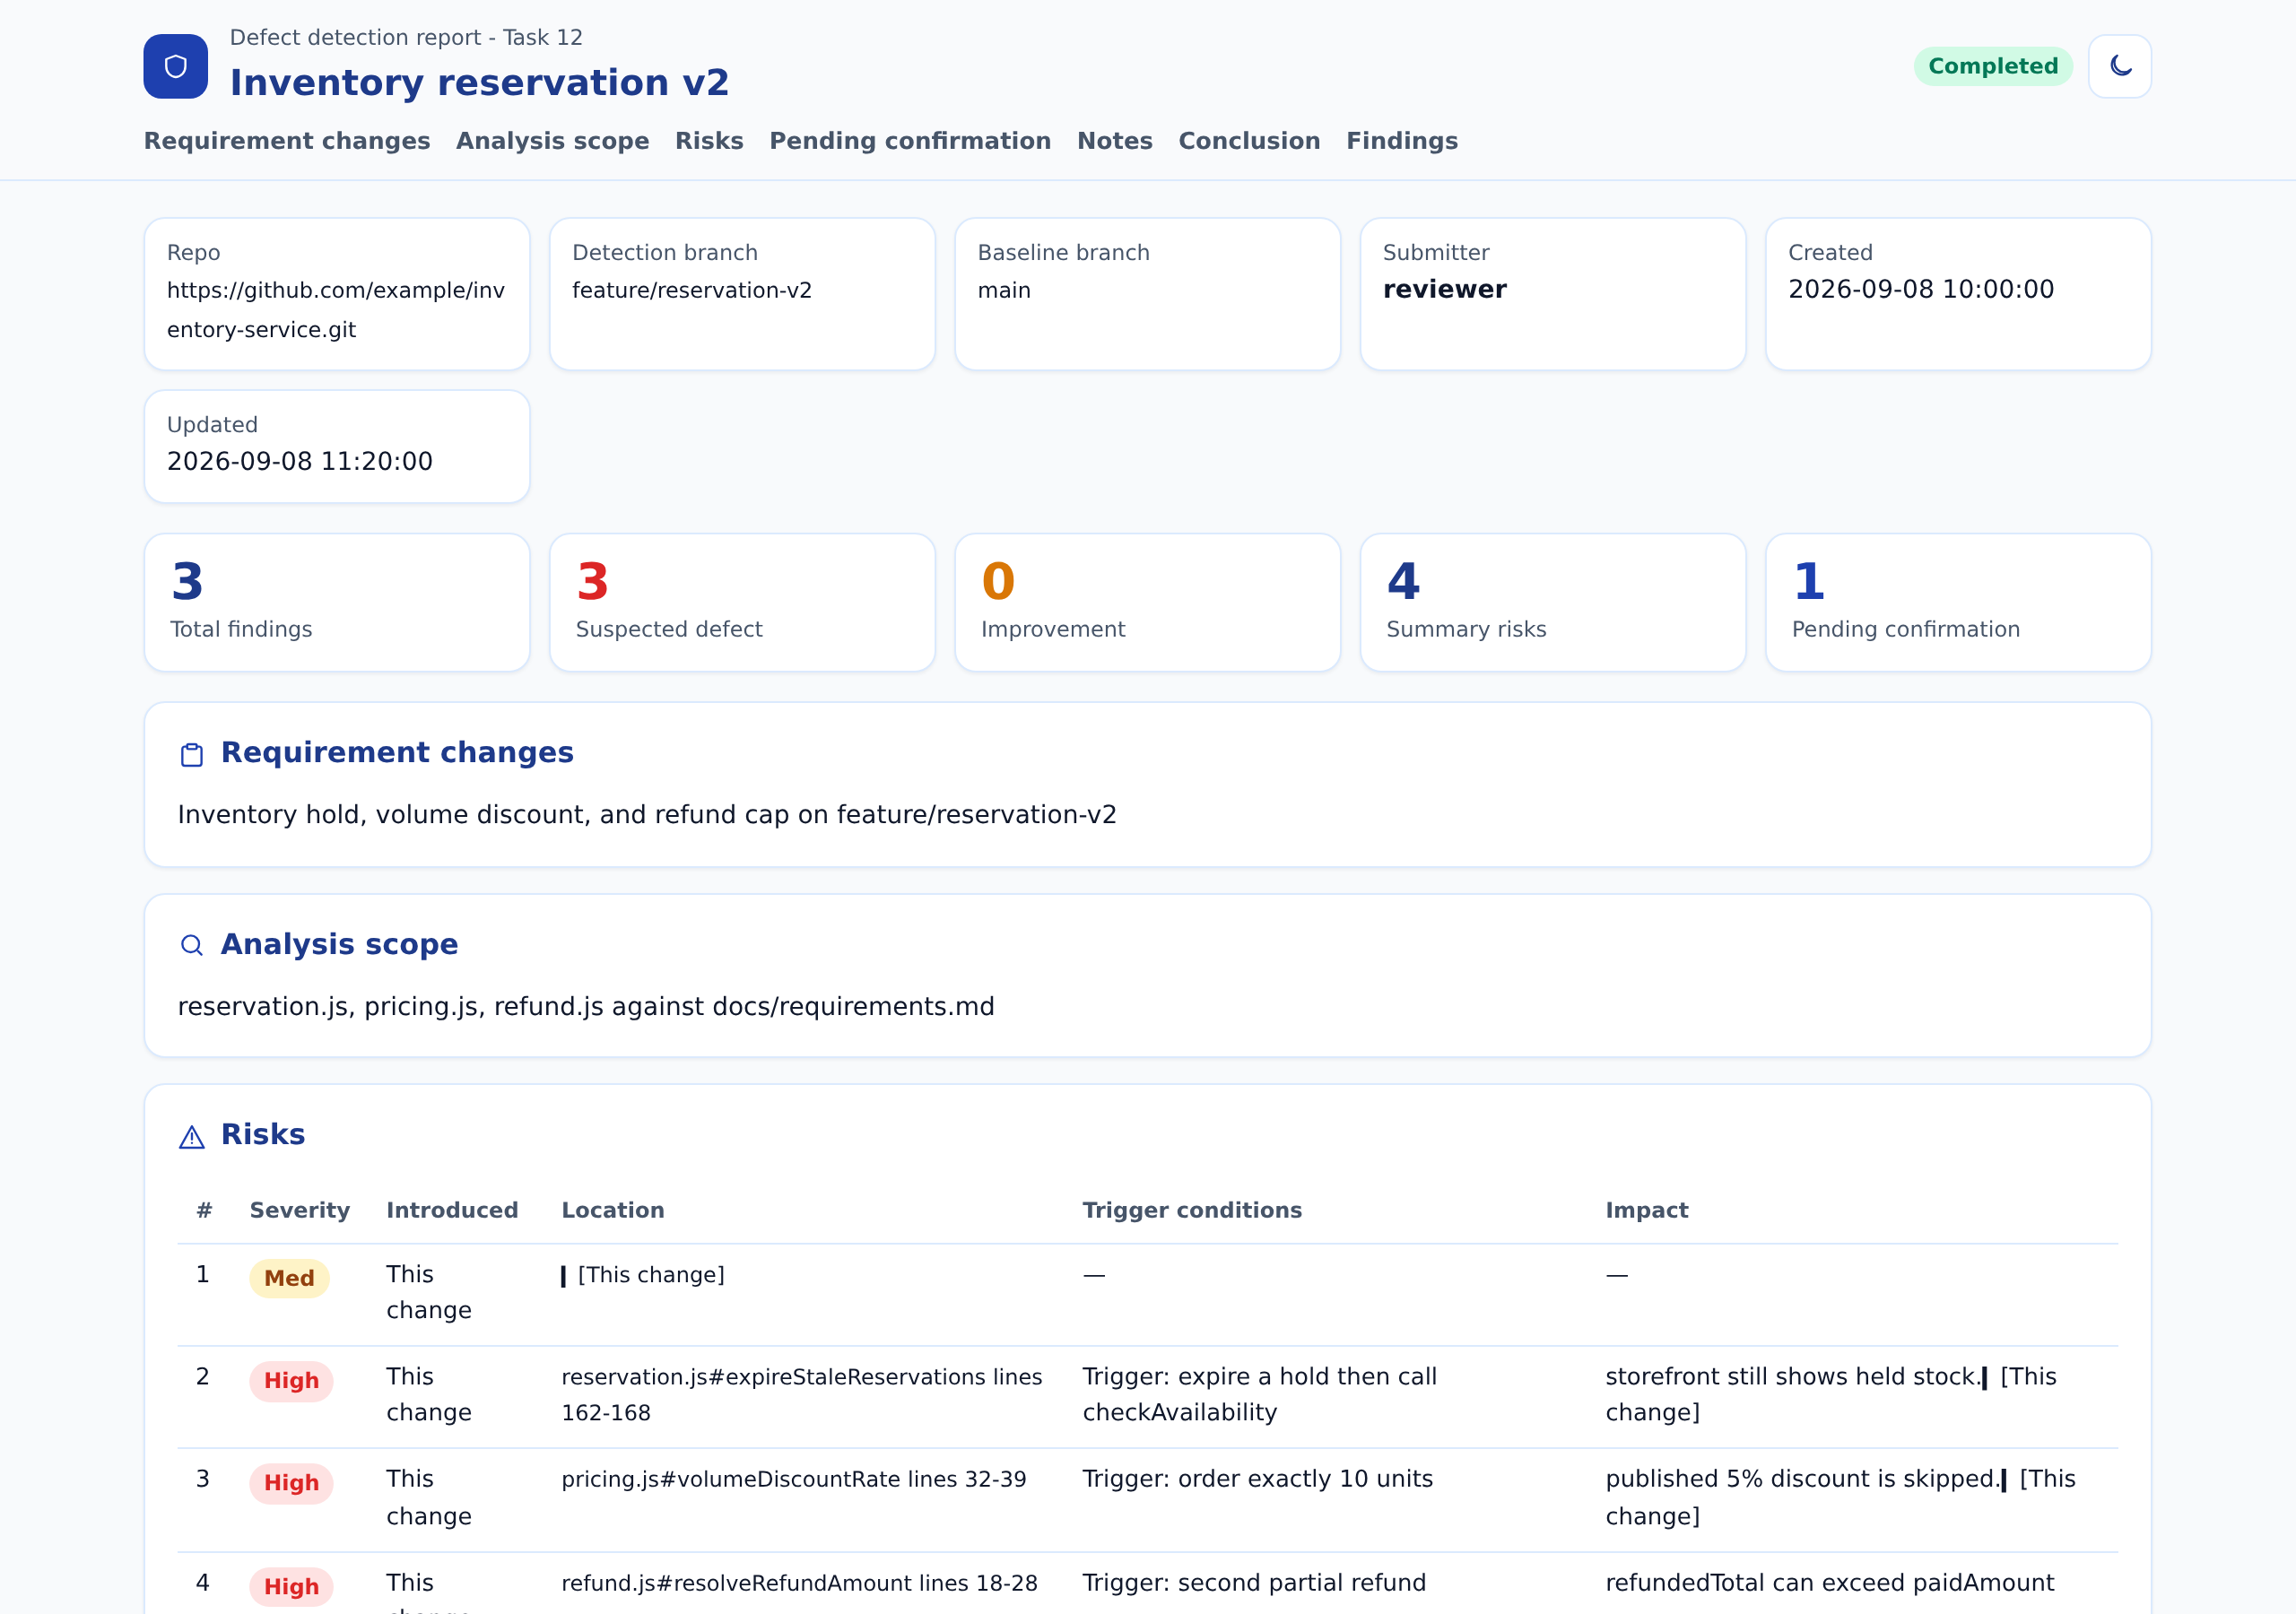Click scope text 'reservation.js, pricing.js, refund.js against docs/requirements.md'

click(586, 1006)
